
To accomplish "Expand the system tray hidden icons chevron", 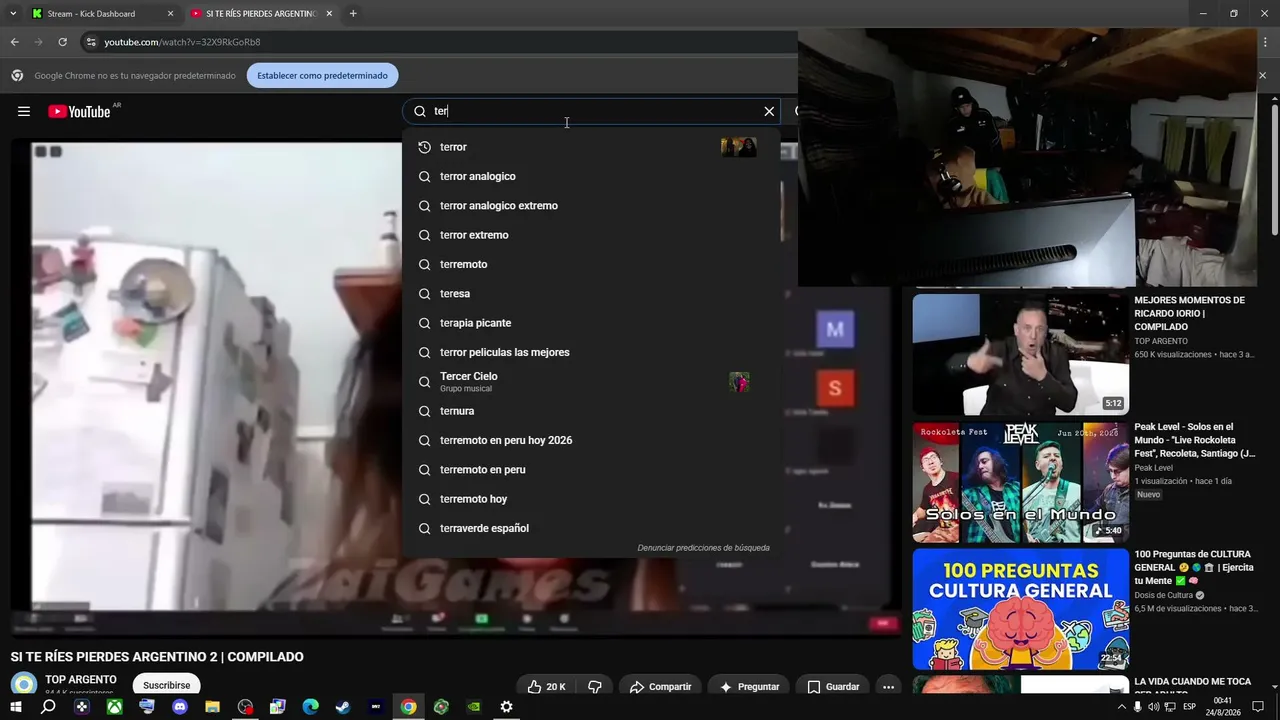I will click(1121, 707).
